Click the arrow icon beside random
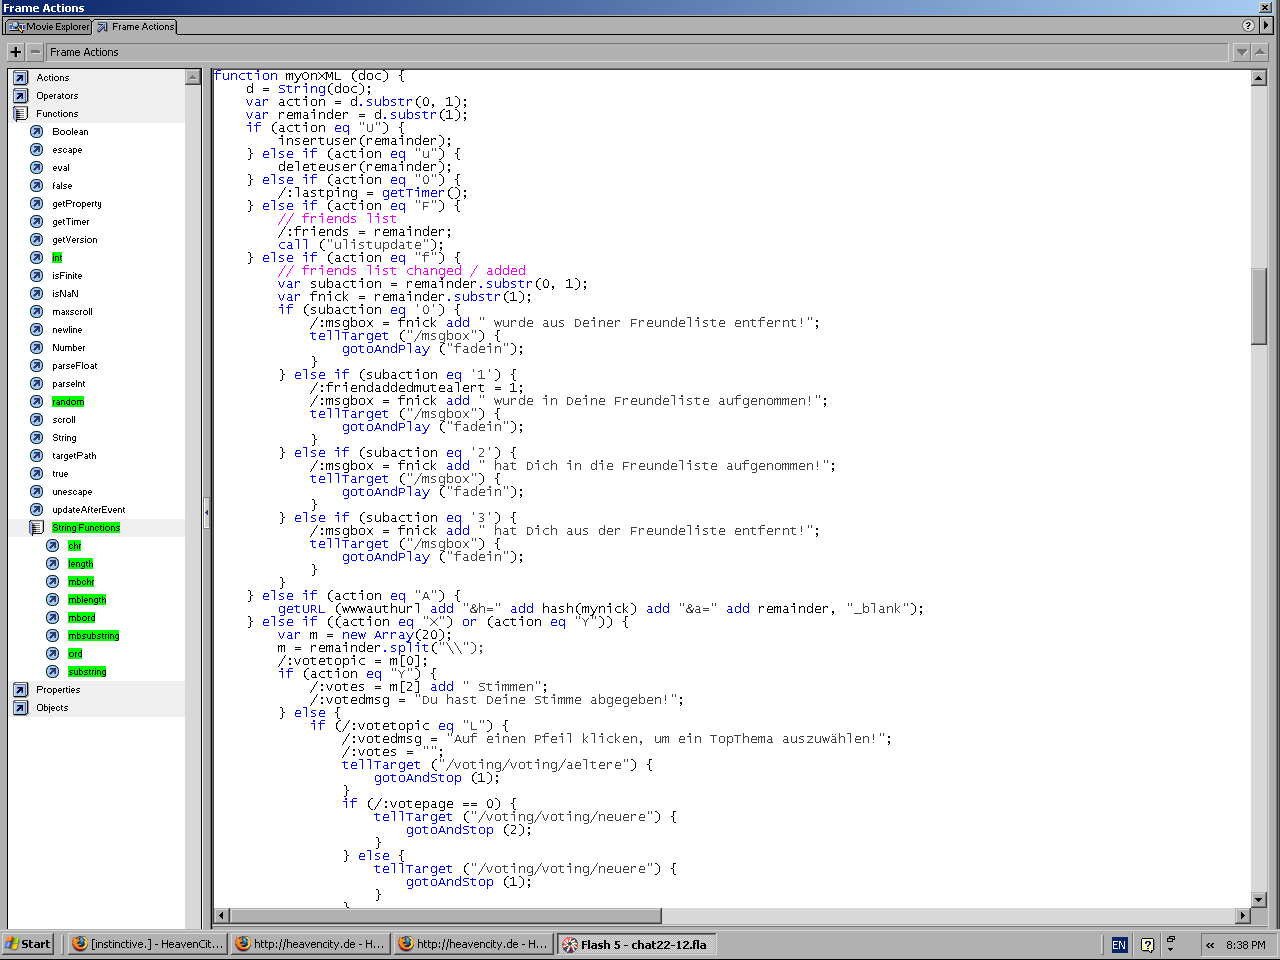 click(x=37, y=402)
